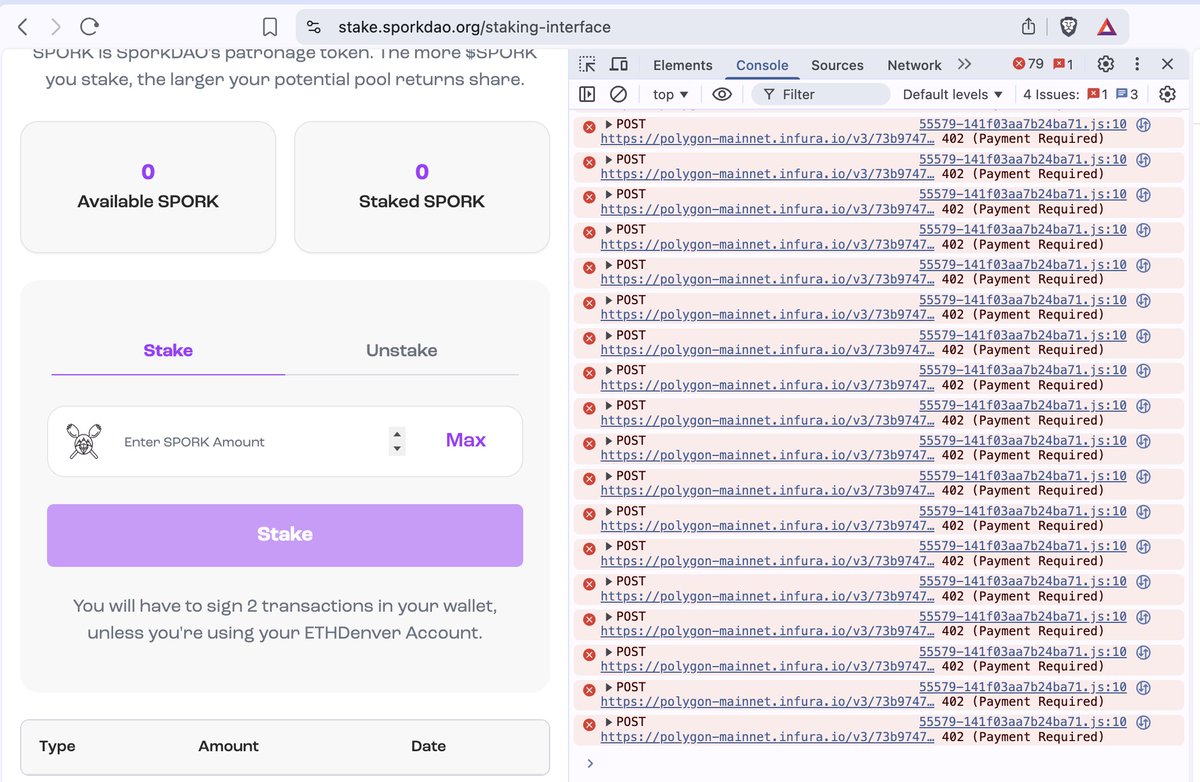The image size is (1200, 782).
Task: Switch to the Unstake tab
Action: (402, 351)
